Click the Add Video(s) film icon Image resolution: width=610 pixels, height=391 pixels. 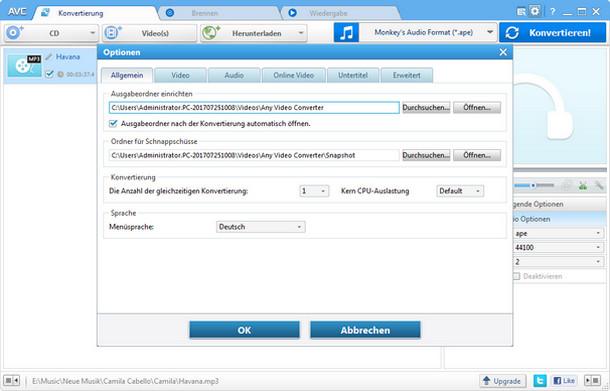pyautogui.click(x=113, y=33)
